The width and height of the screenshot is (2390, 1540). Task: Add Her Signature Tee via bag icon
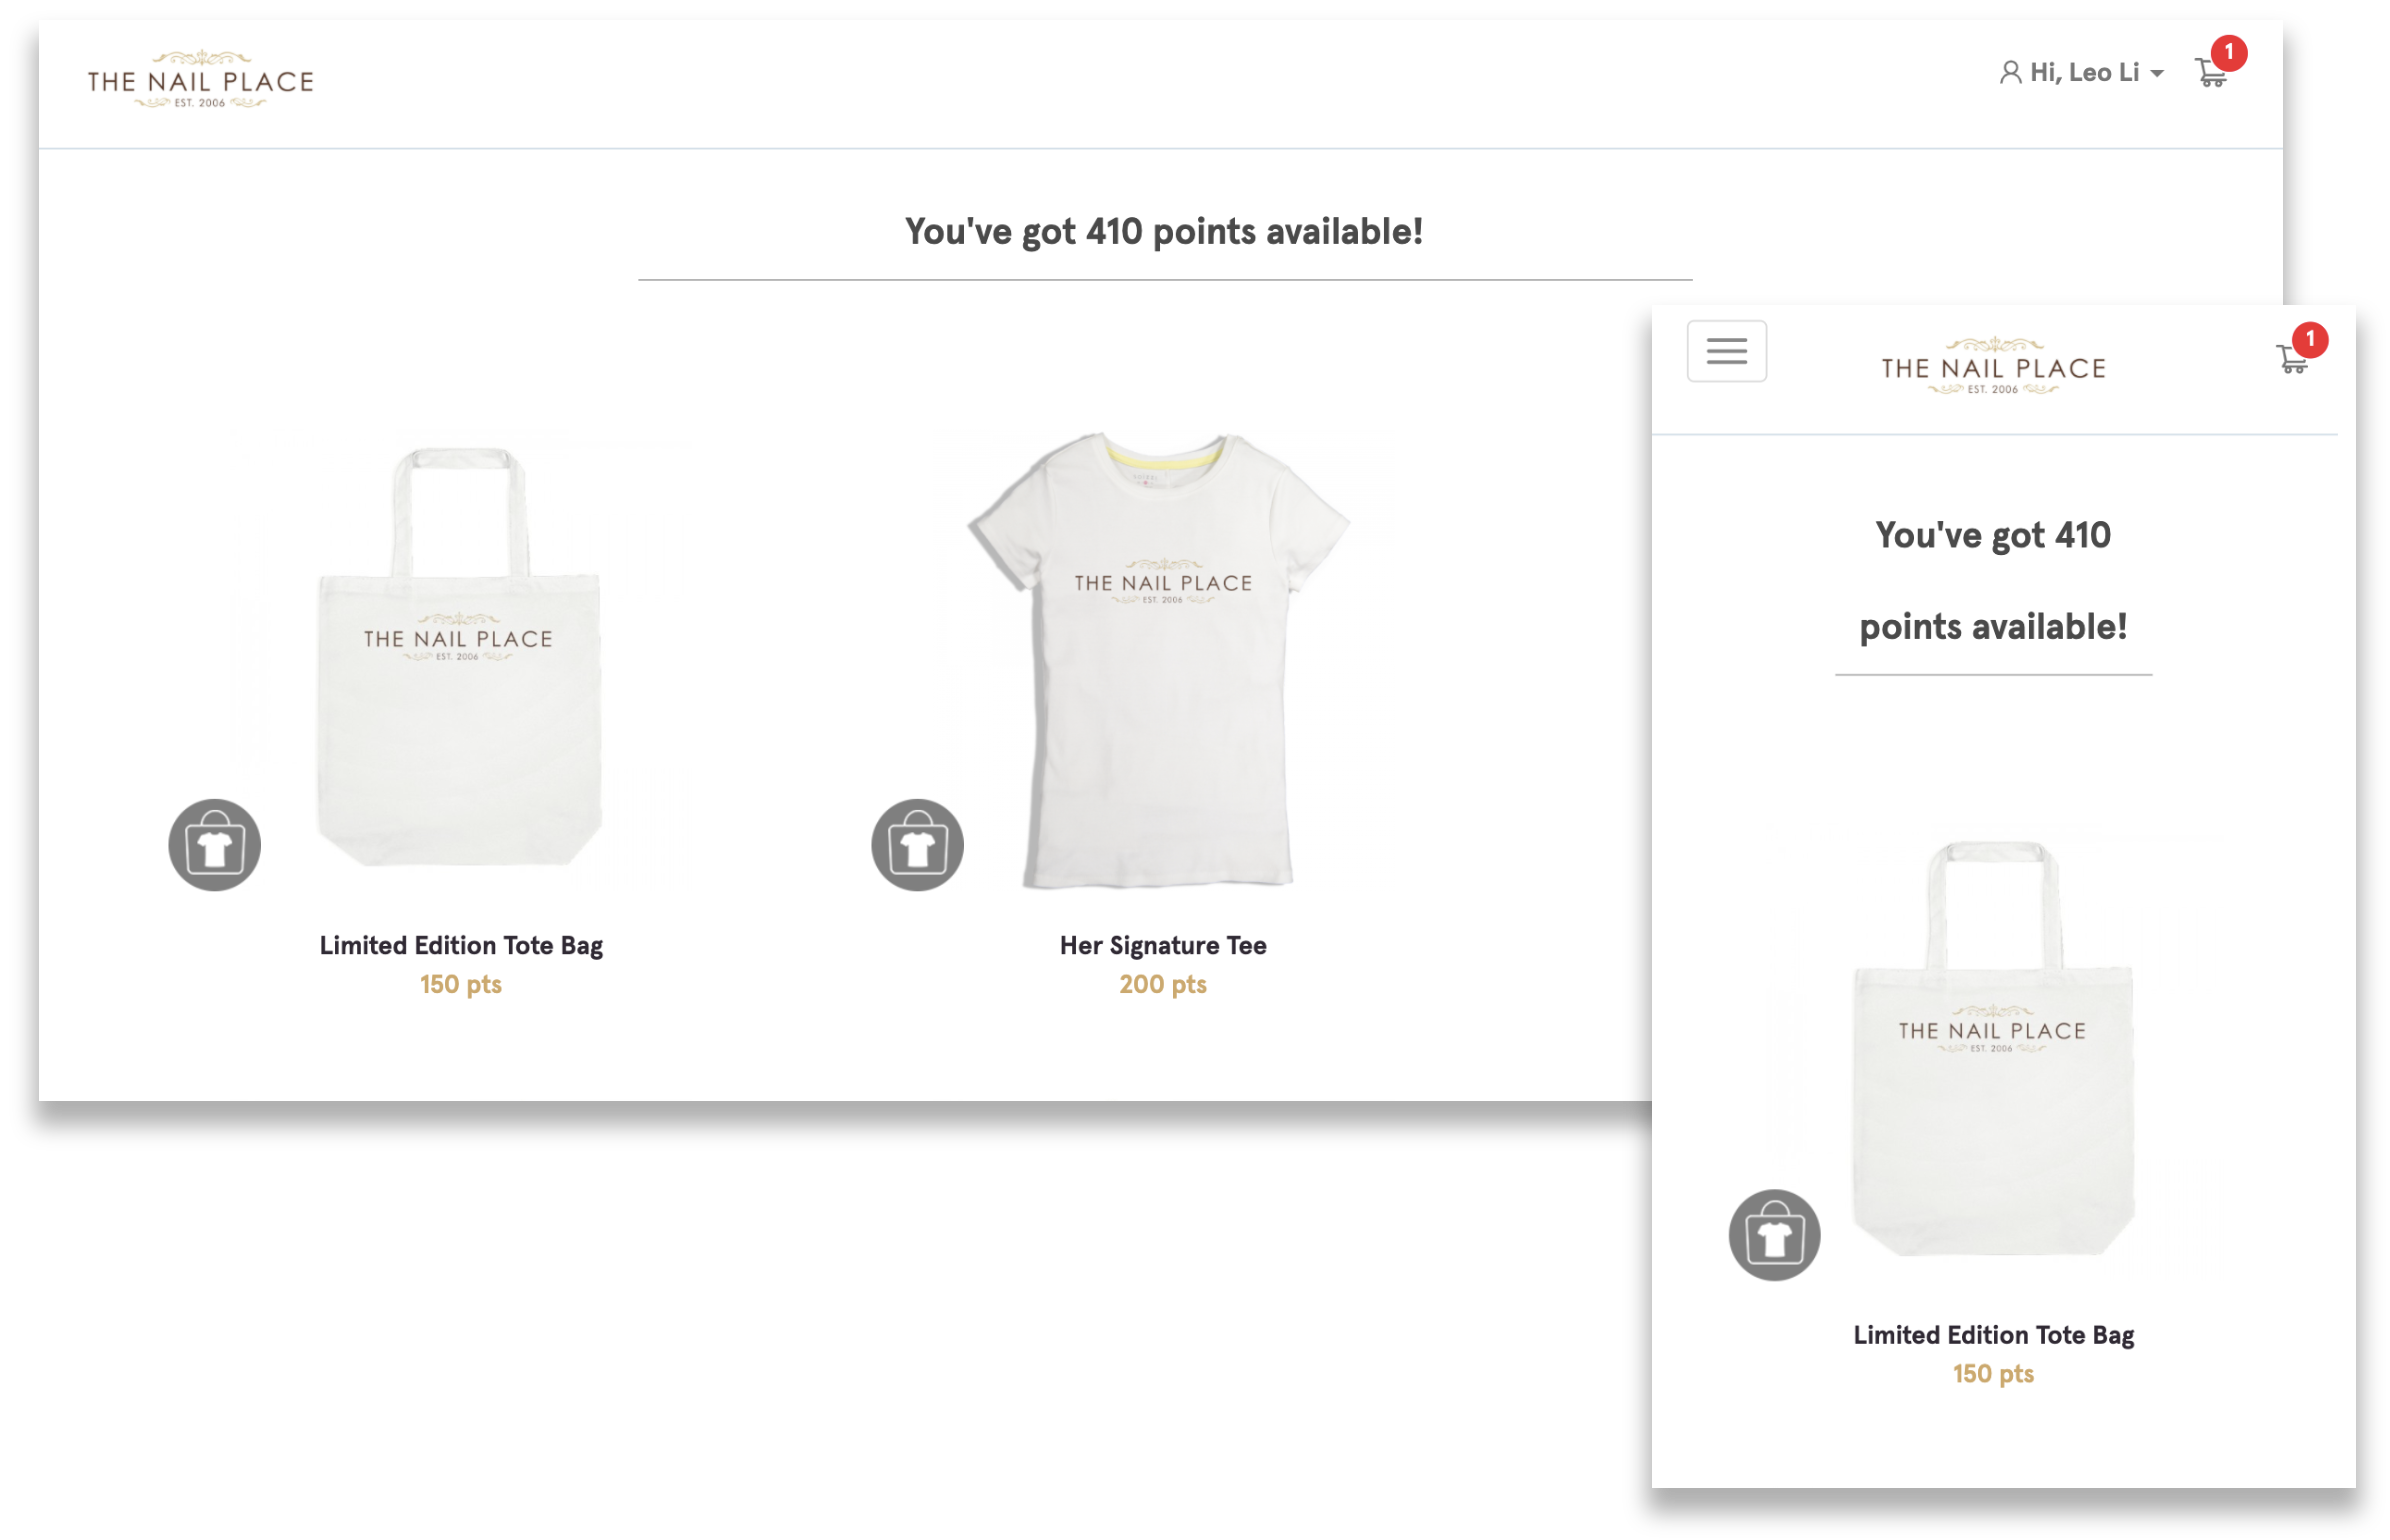[918, 845]
